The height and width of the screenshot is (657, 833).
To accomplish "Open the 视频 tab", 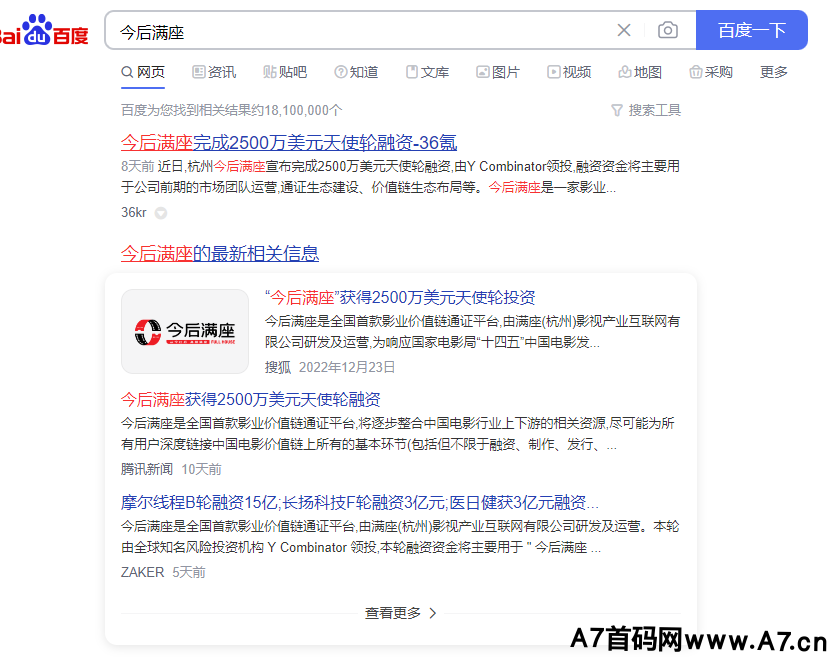I will pos(569,72).
